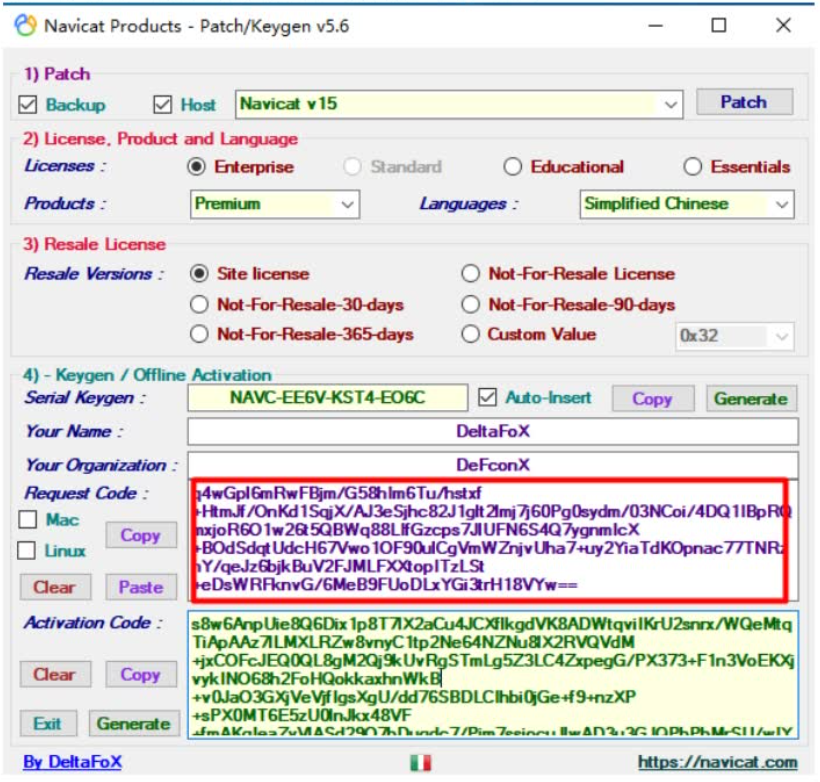Click the Patch button
This screenshot has width=820, height=782.
[744, 102]
